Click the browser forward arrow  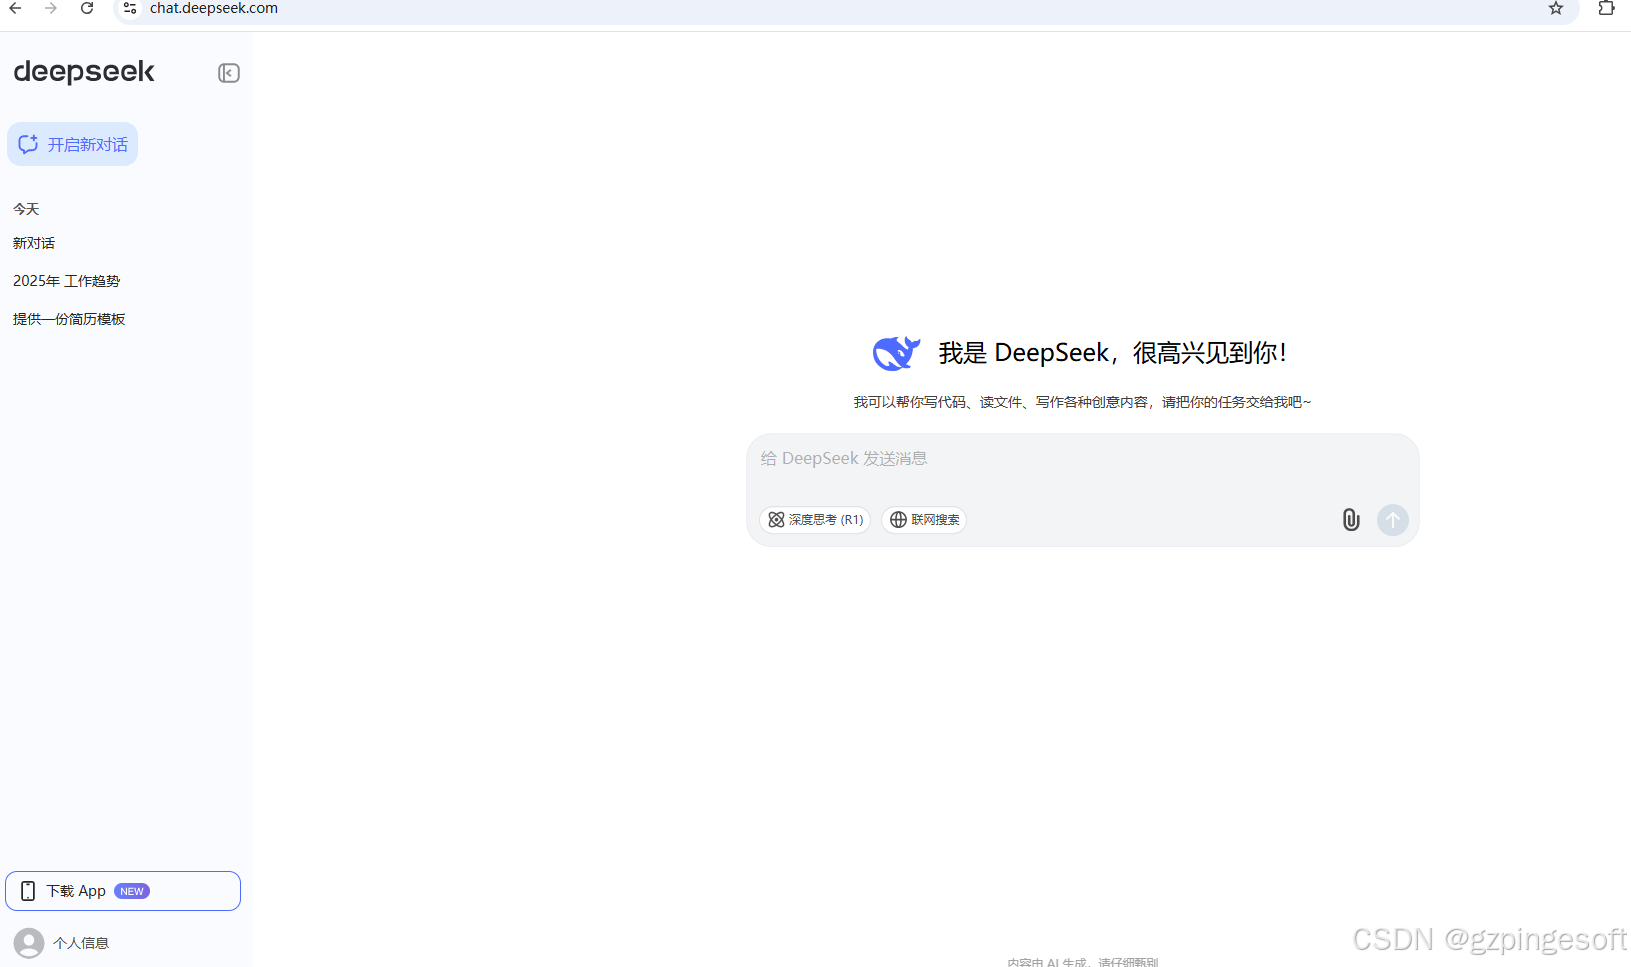(51, 8)
